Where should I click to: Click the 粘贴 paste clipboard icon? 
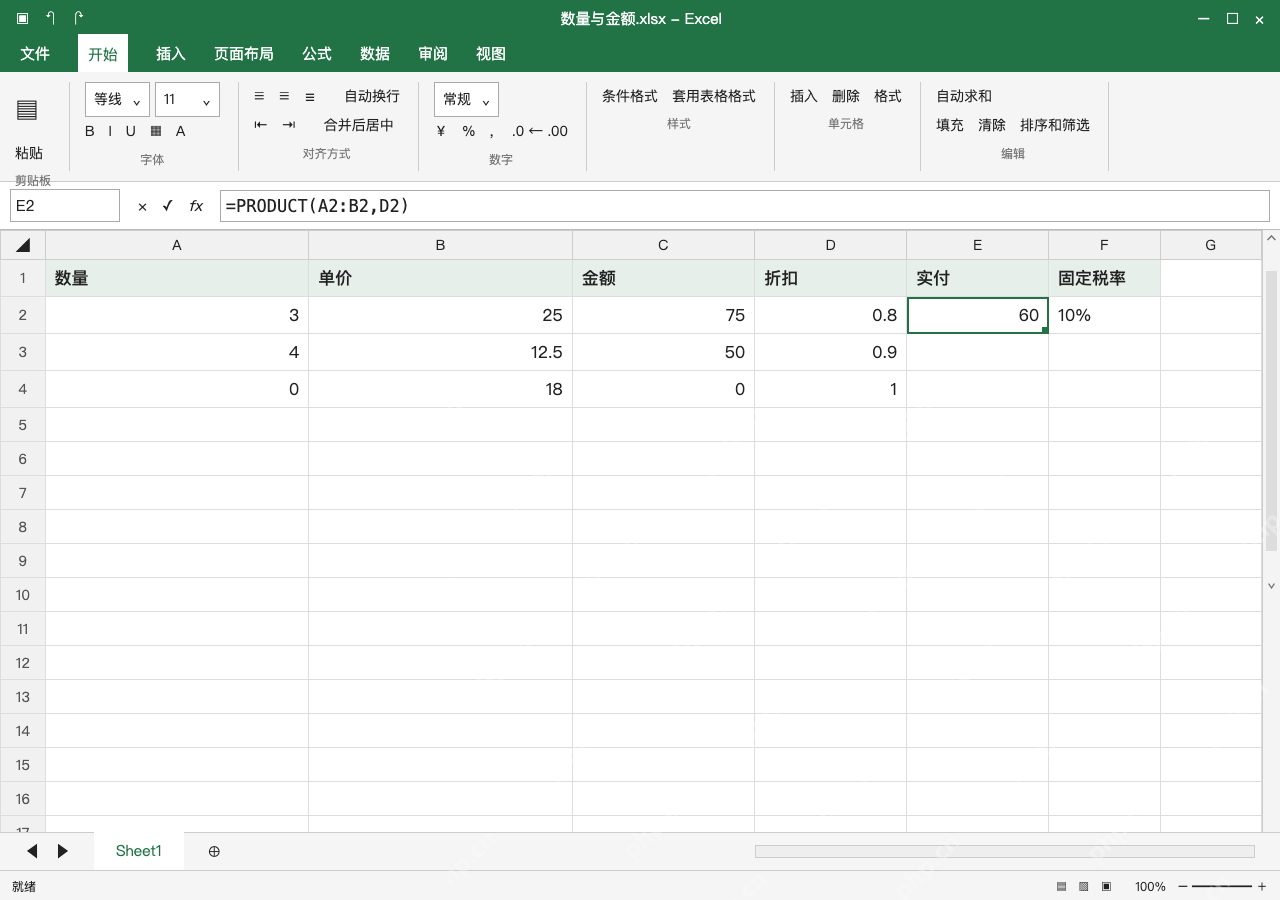coord(27,110)
